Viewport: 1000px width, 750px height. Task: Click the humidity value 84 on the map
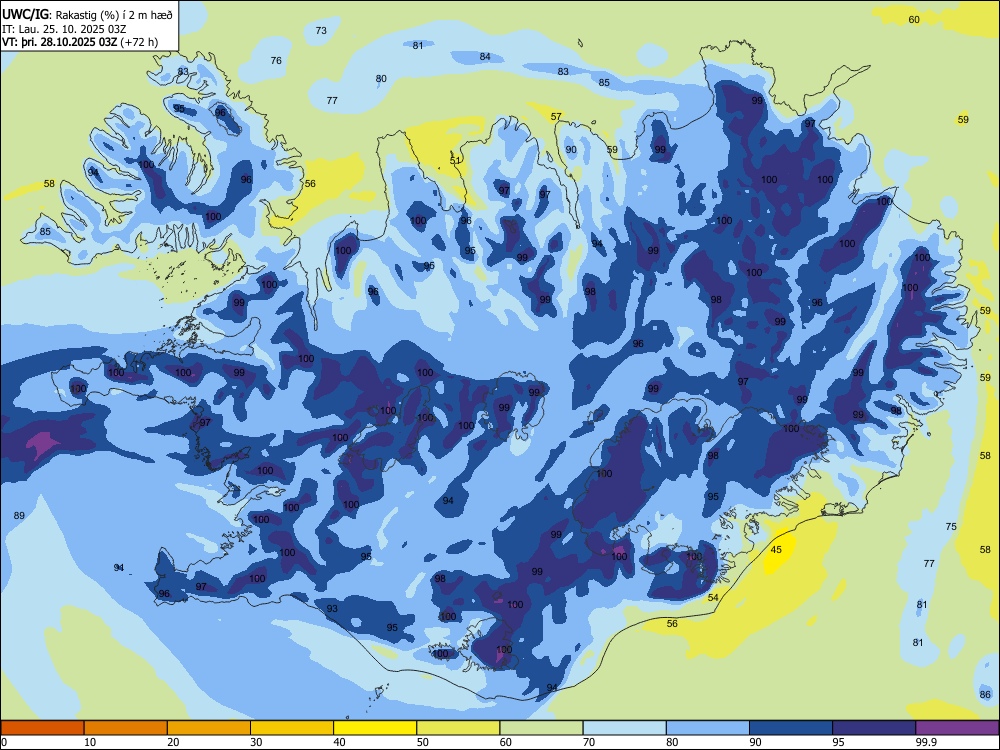tap(485, 57)
